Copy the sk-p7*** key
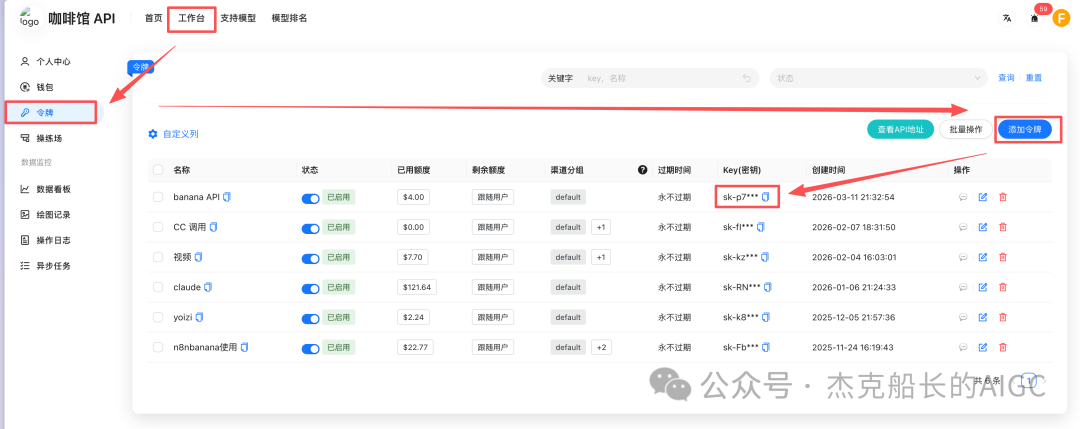 [765, 197]
